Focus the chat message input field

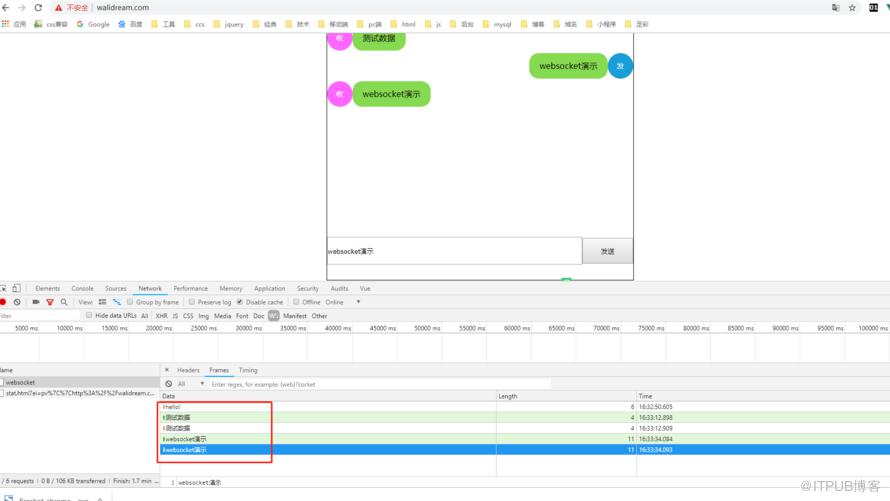454,251
